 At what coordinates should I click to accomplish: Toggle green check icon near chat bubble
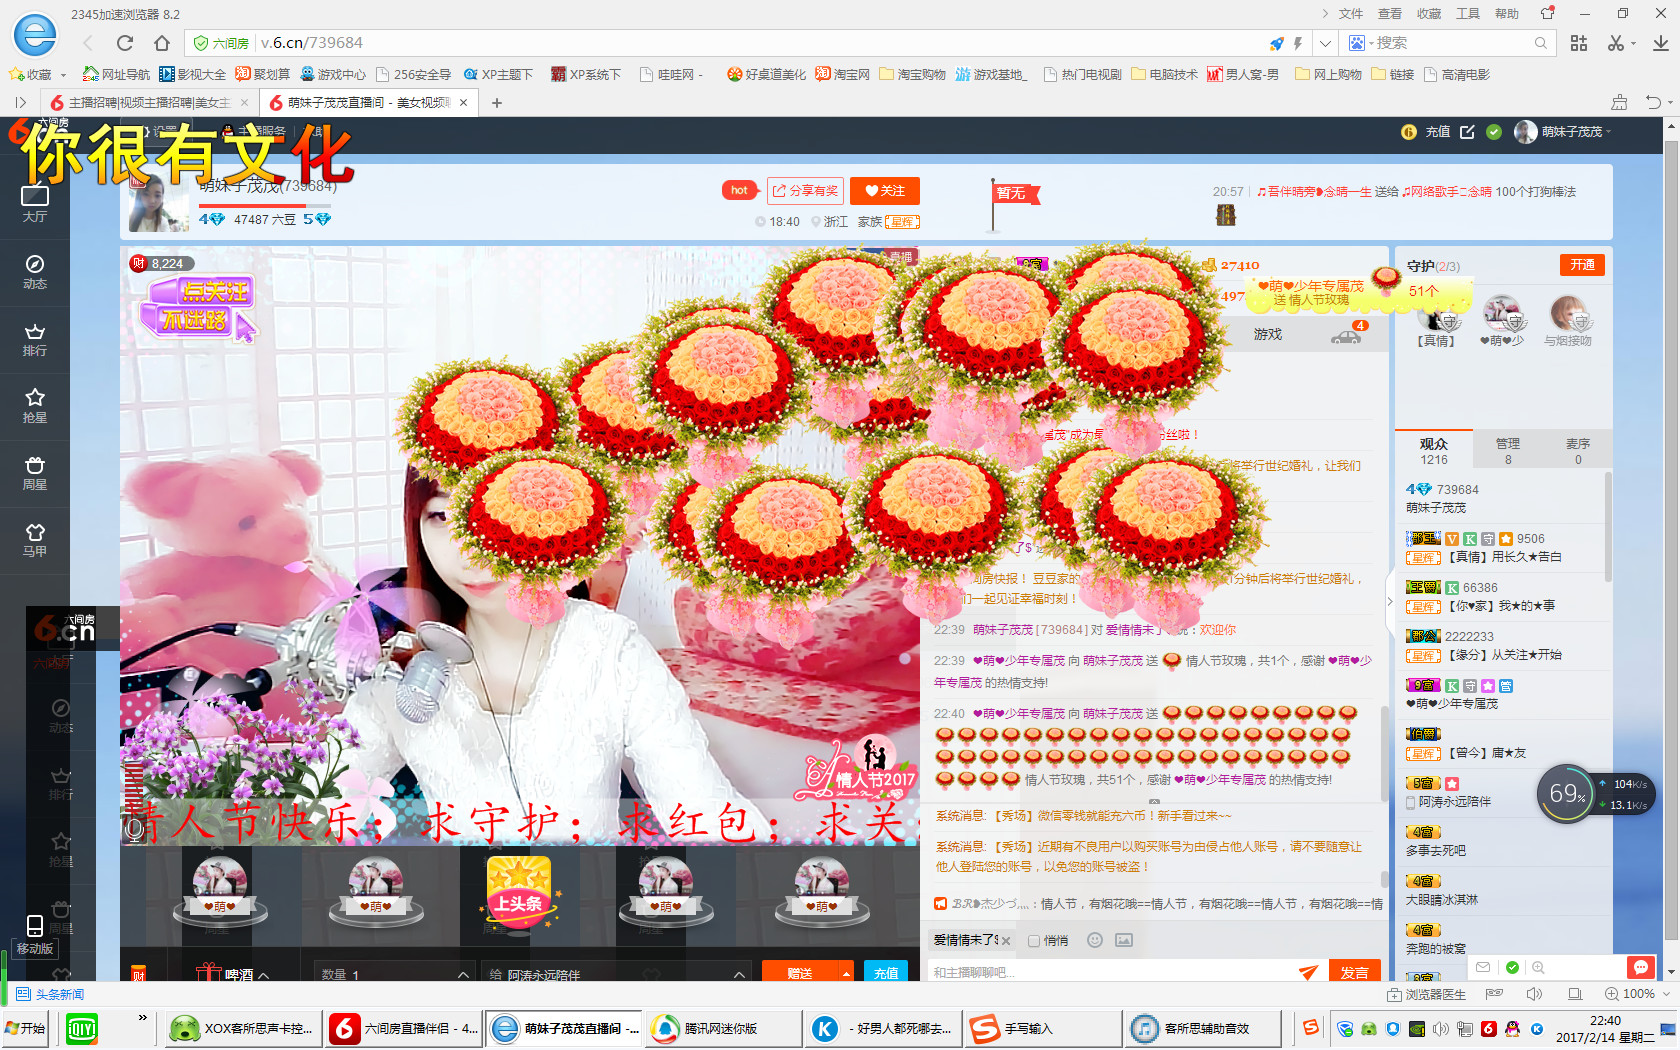[1512, 967]
